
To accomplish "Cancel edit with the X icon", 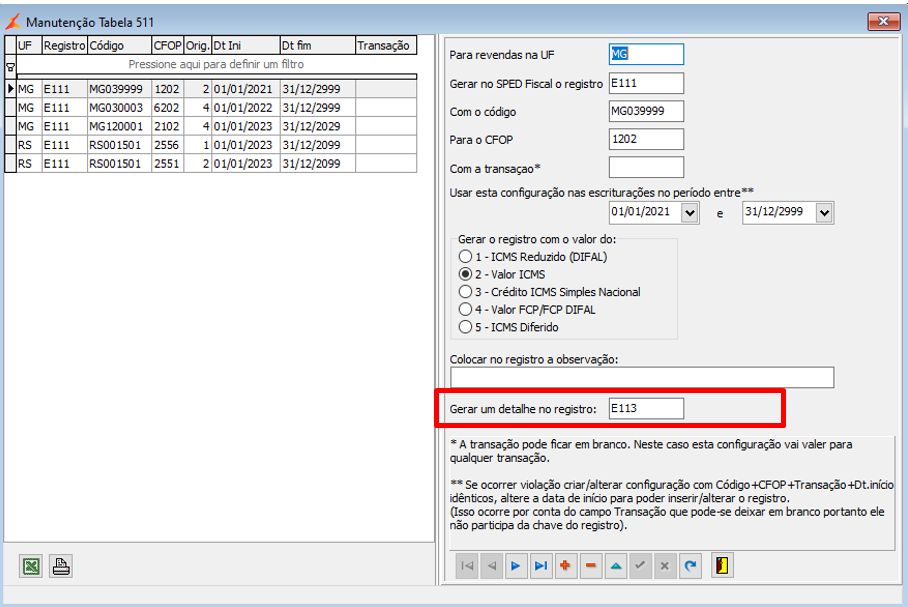I will point(665,566).
